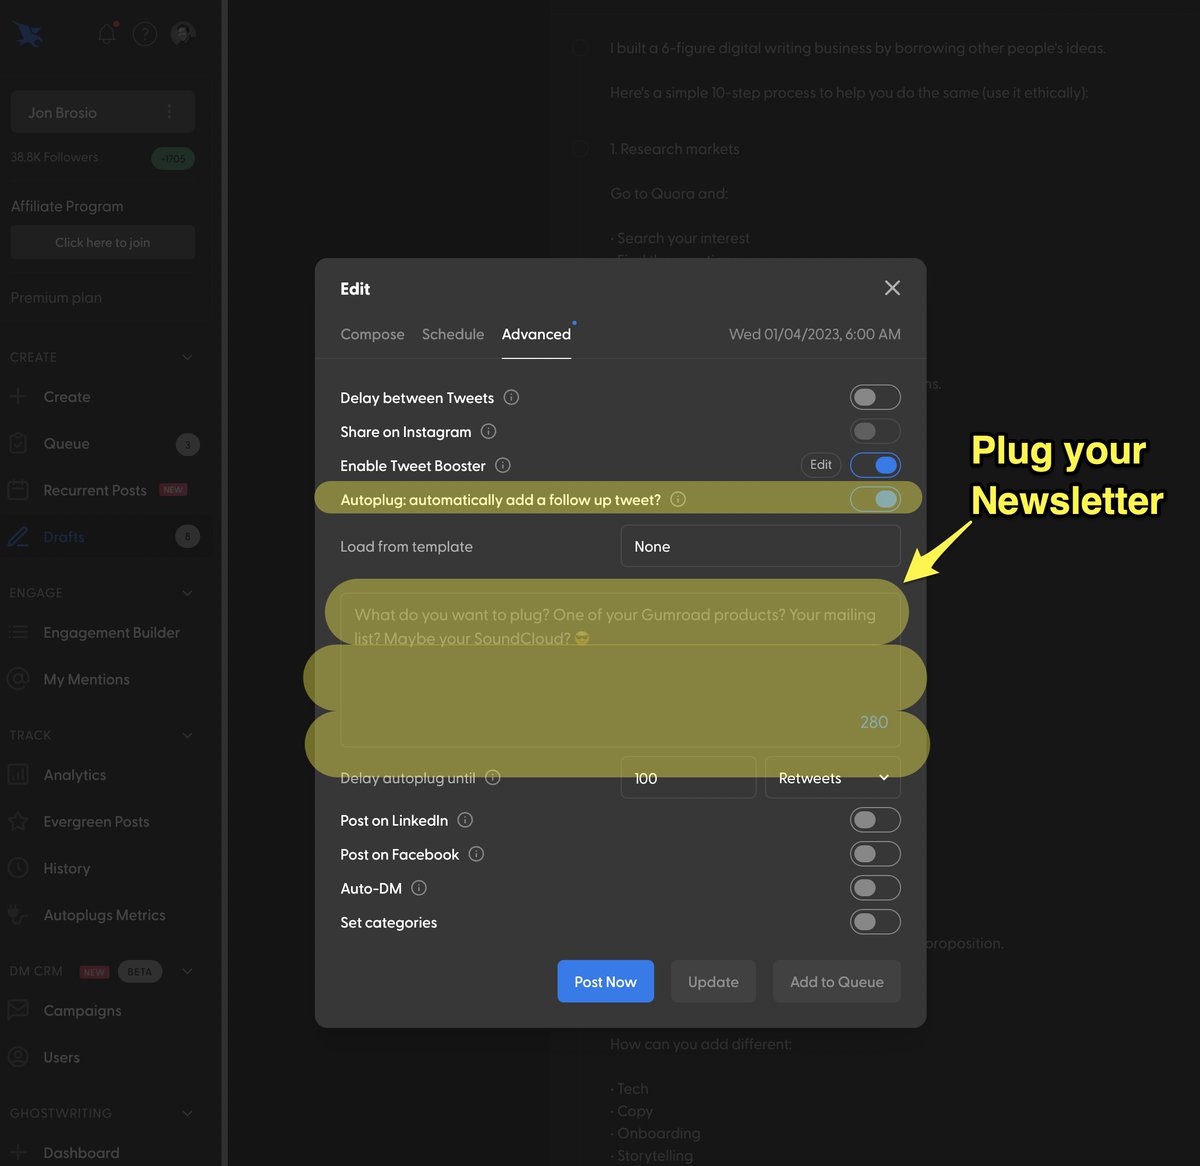Enable Post on LinkedIn switch

875,820
